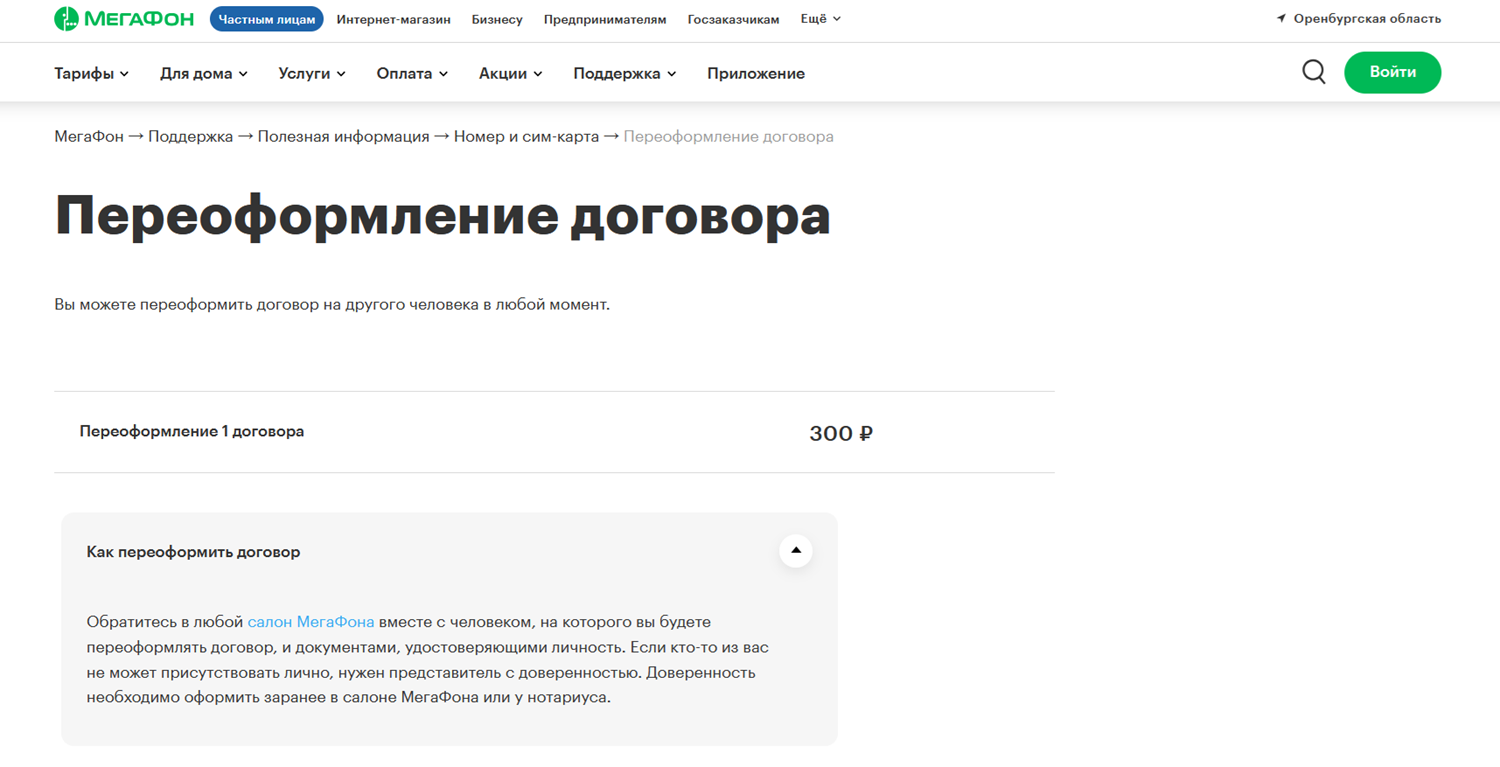Image resolution: width=1500 pixels, height=767 pixels.
Task: Expand the Ещё top menu
Action: coord(820,19)
